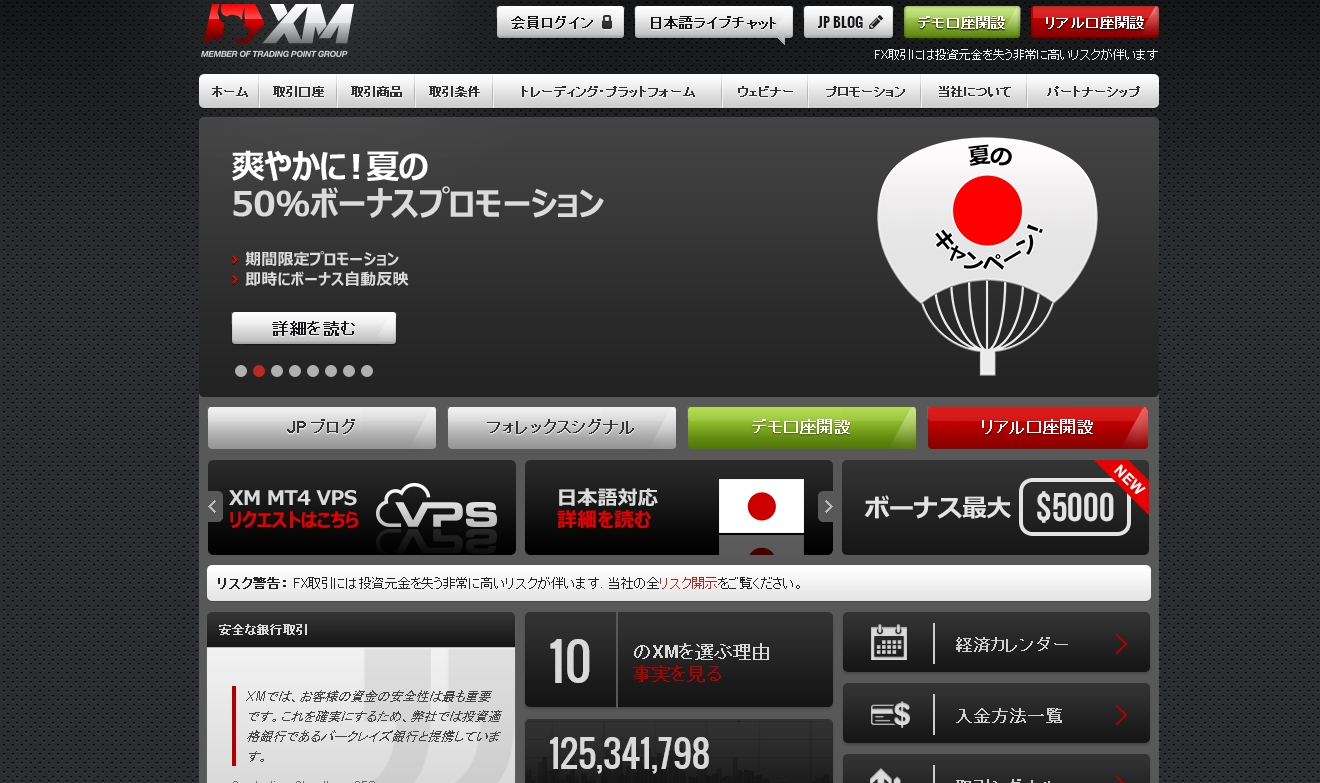The image size is (1320, 783).
Task: Click top green デモ口座開設 button
Action: (x=962, y=22)
